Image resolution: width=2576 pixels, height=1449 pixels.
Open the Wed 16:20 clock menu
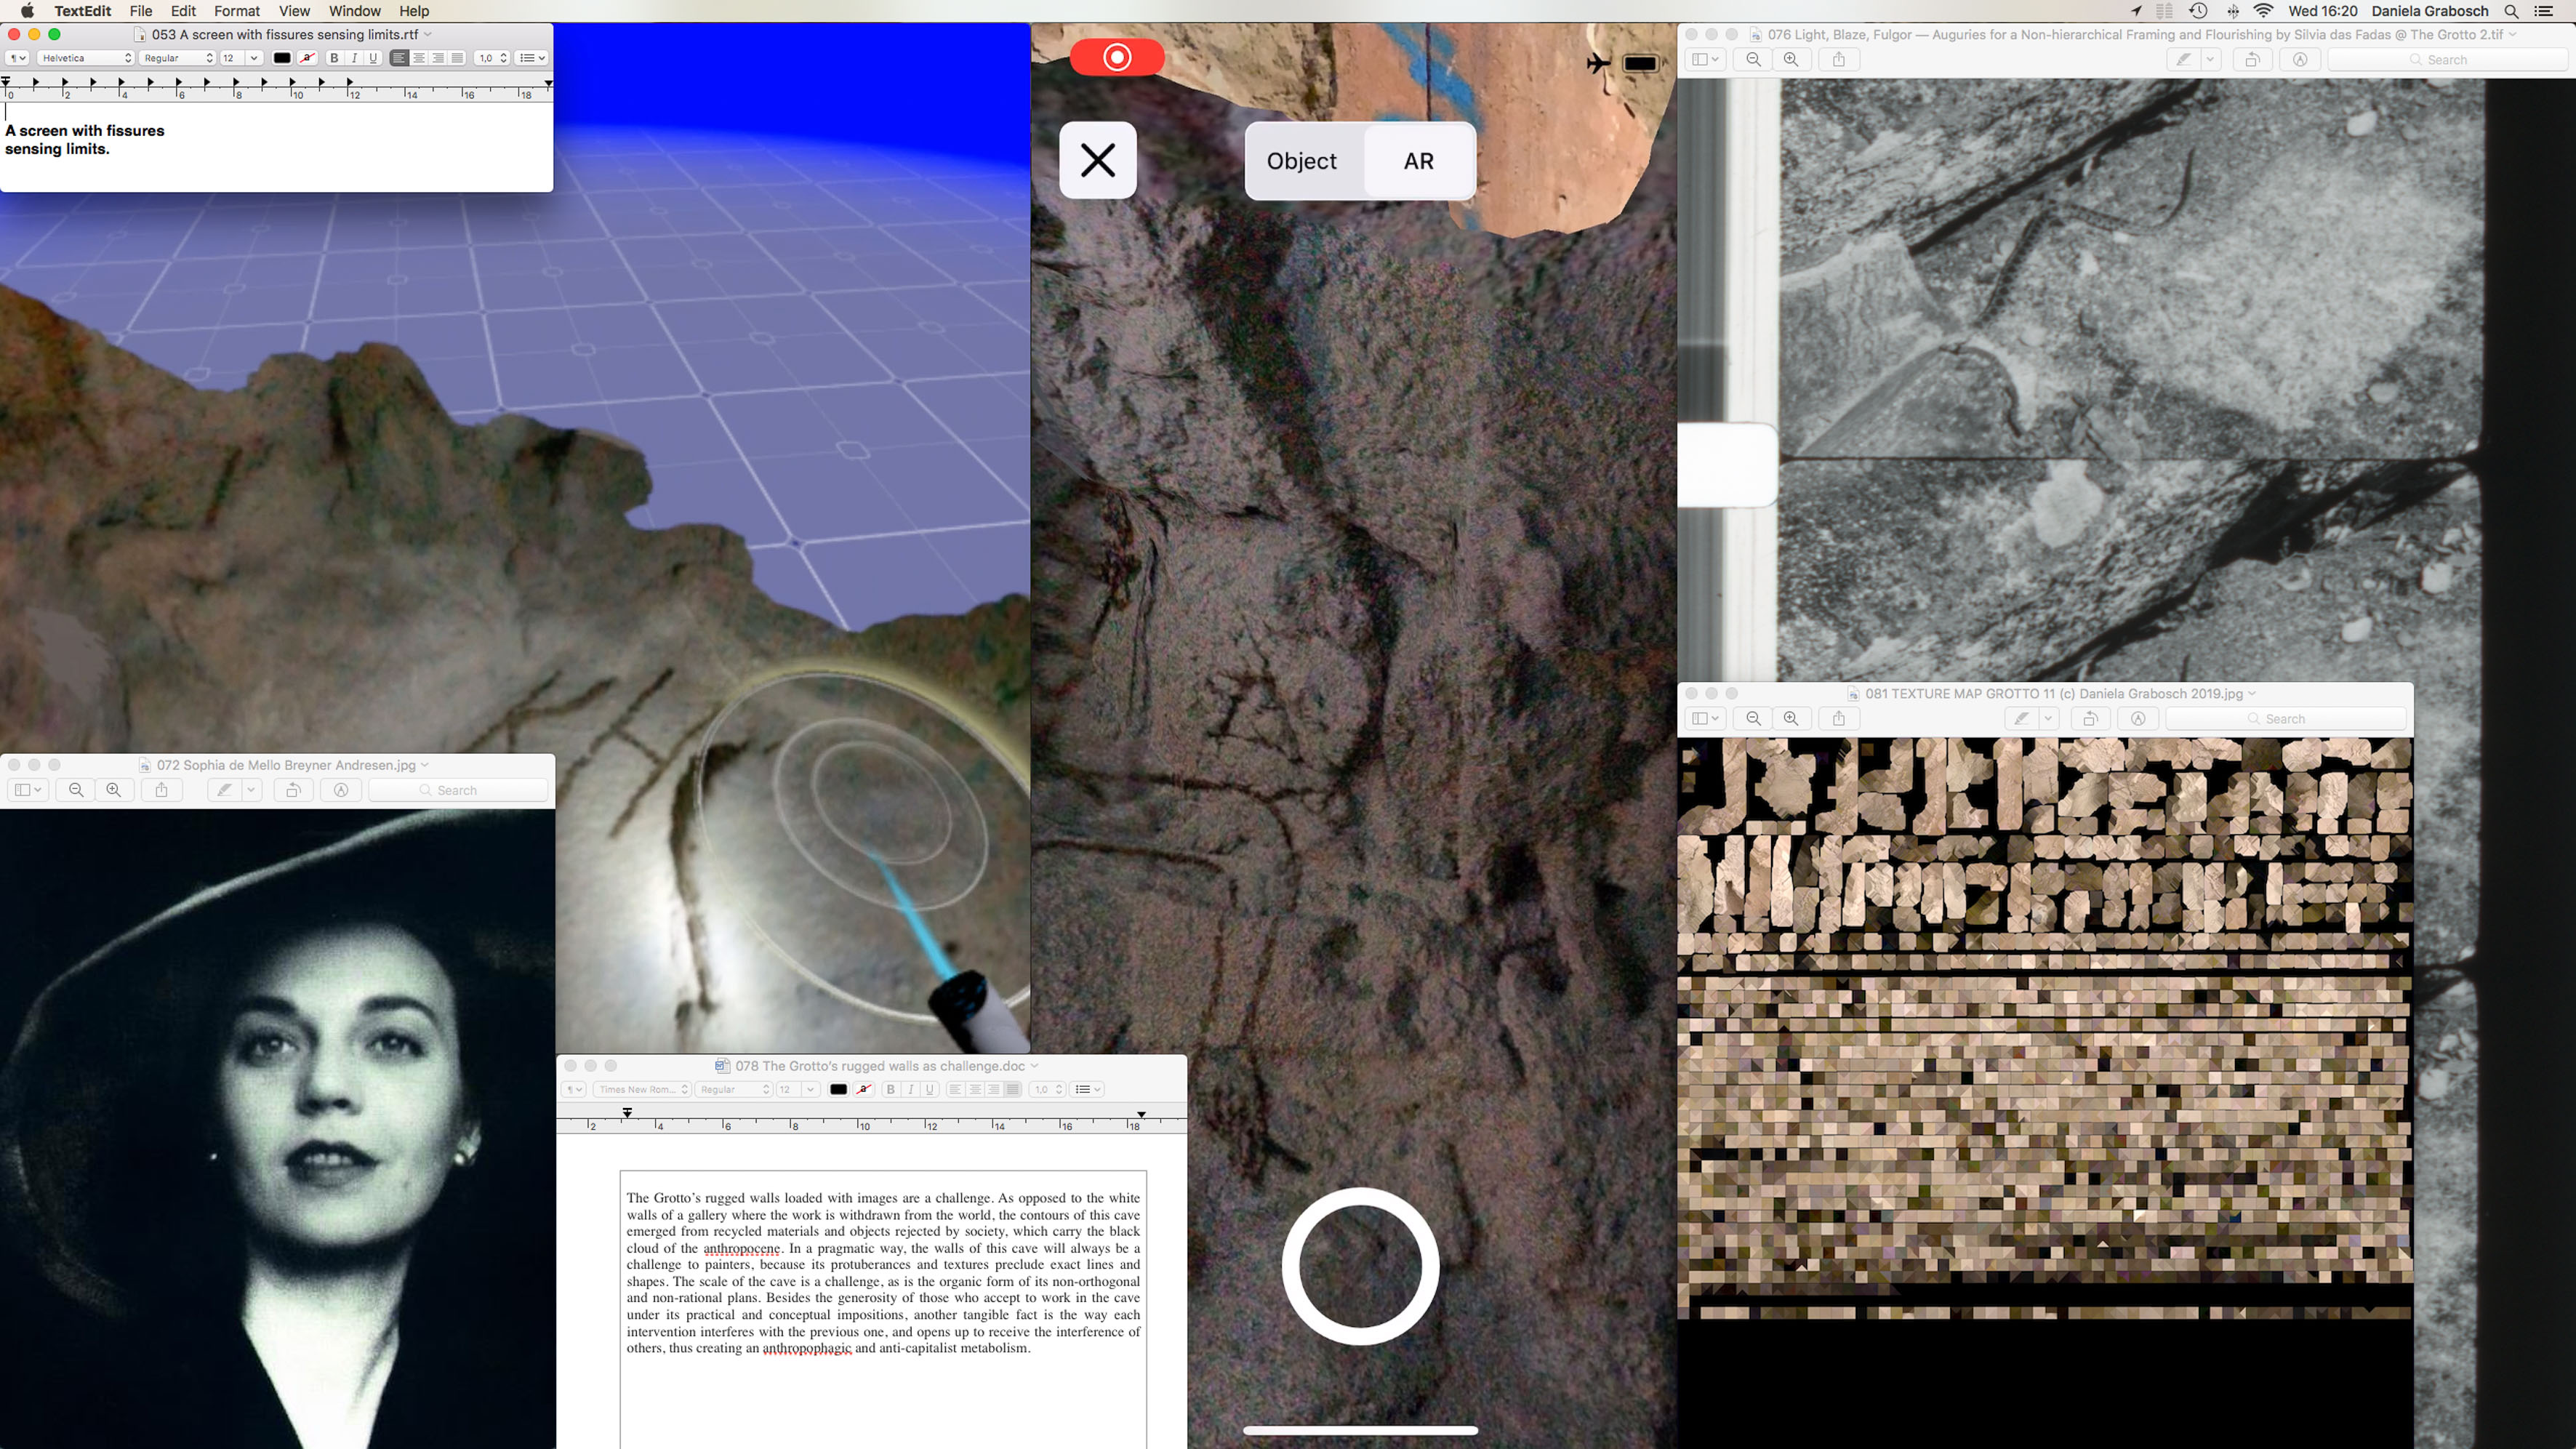[x=2322, y=11]
